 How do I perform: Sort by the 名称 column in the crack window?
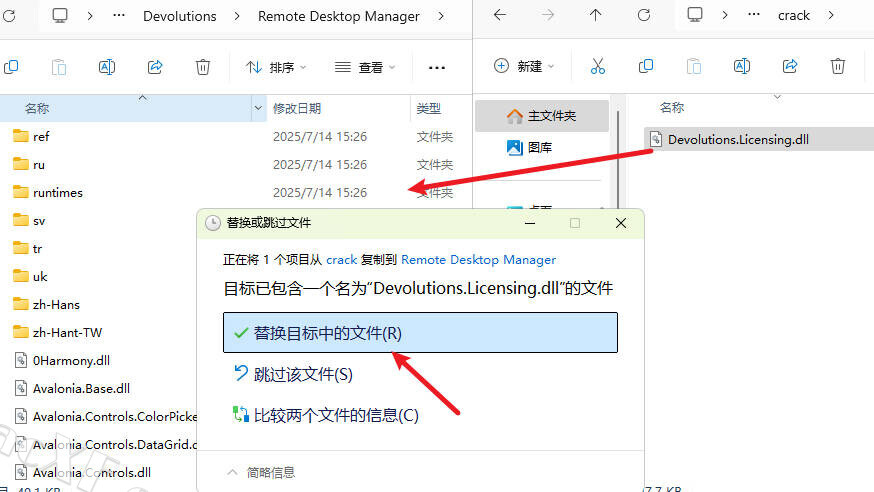pos(672,108)
